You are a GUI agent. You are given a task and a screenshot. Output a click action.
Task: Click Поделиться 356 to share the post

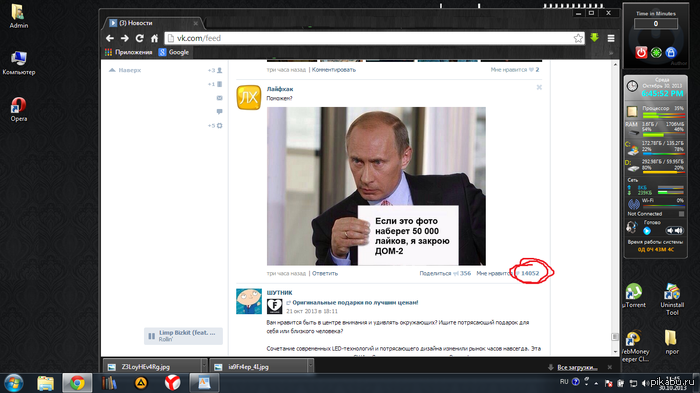[445, 273]
